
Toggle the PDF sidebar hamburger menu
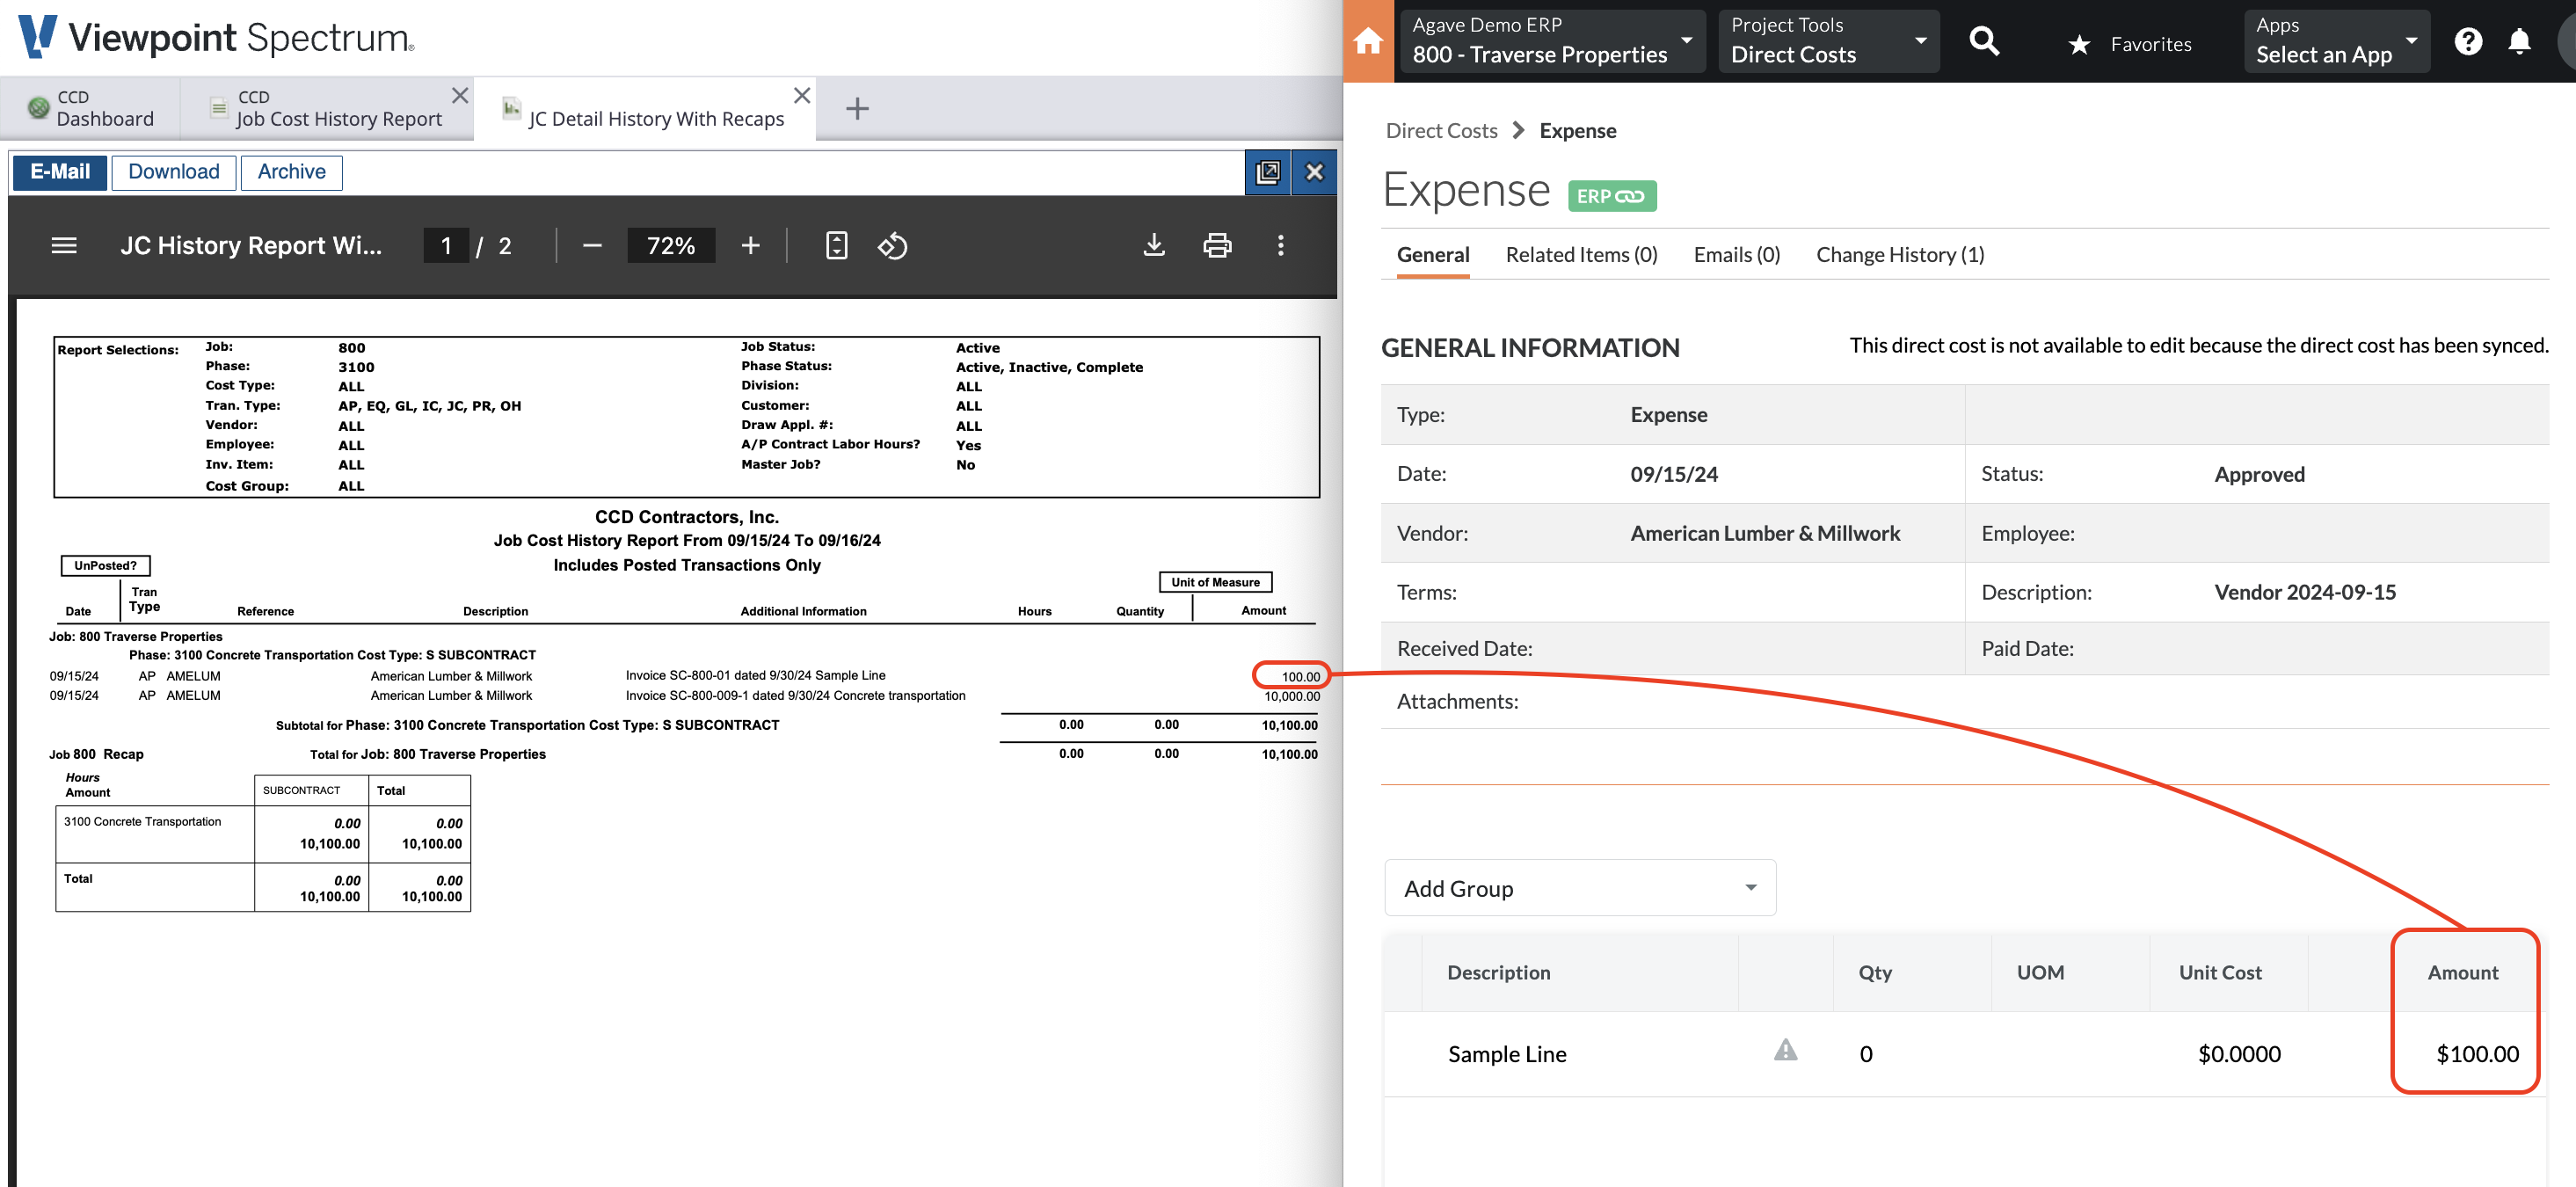[64, 246]
